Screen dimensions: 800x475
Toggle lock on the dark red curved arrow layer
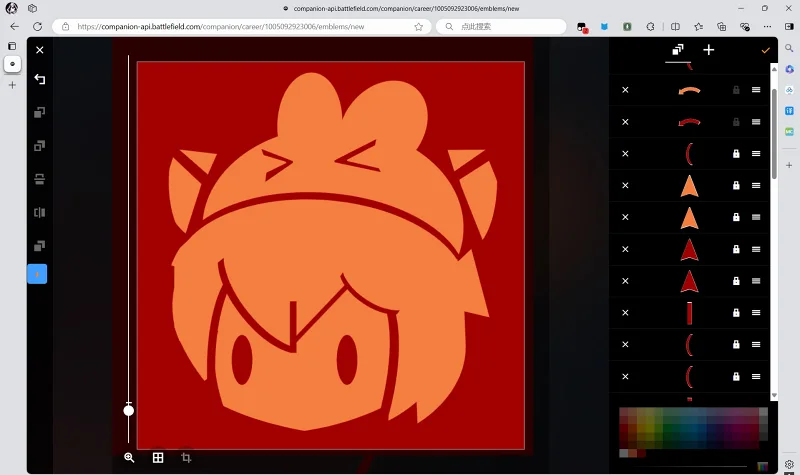click(736, 122)
